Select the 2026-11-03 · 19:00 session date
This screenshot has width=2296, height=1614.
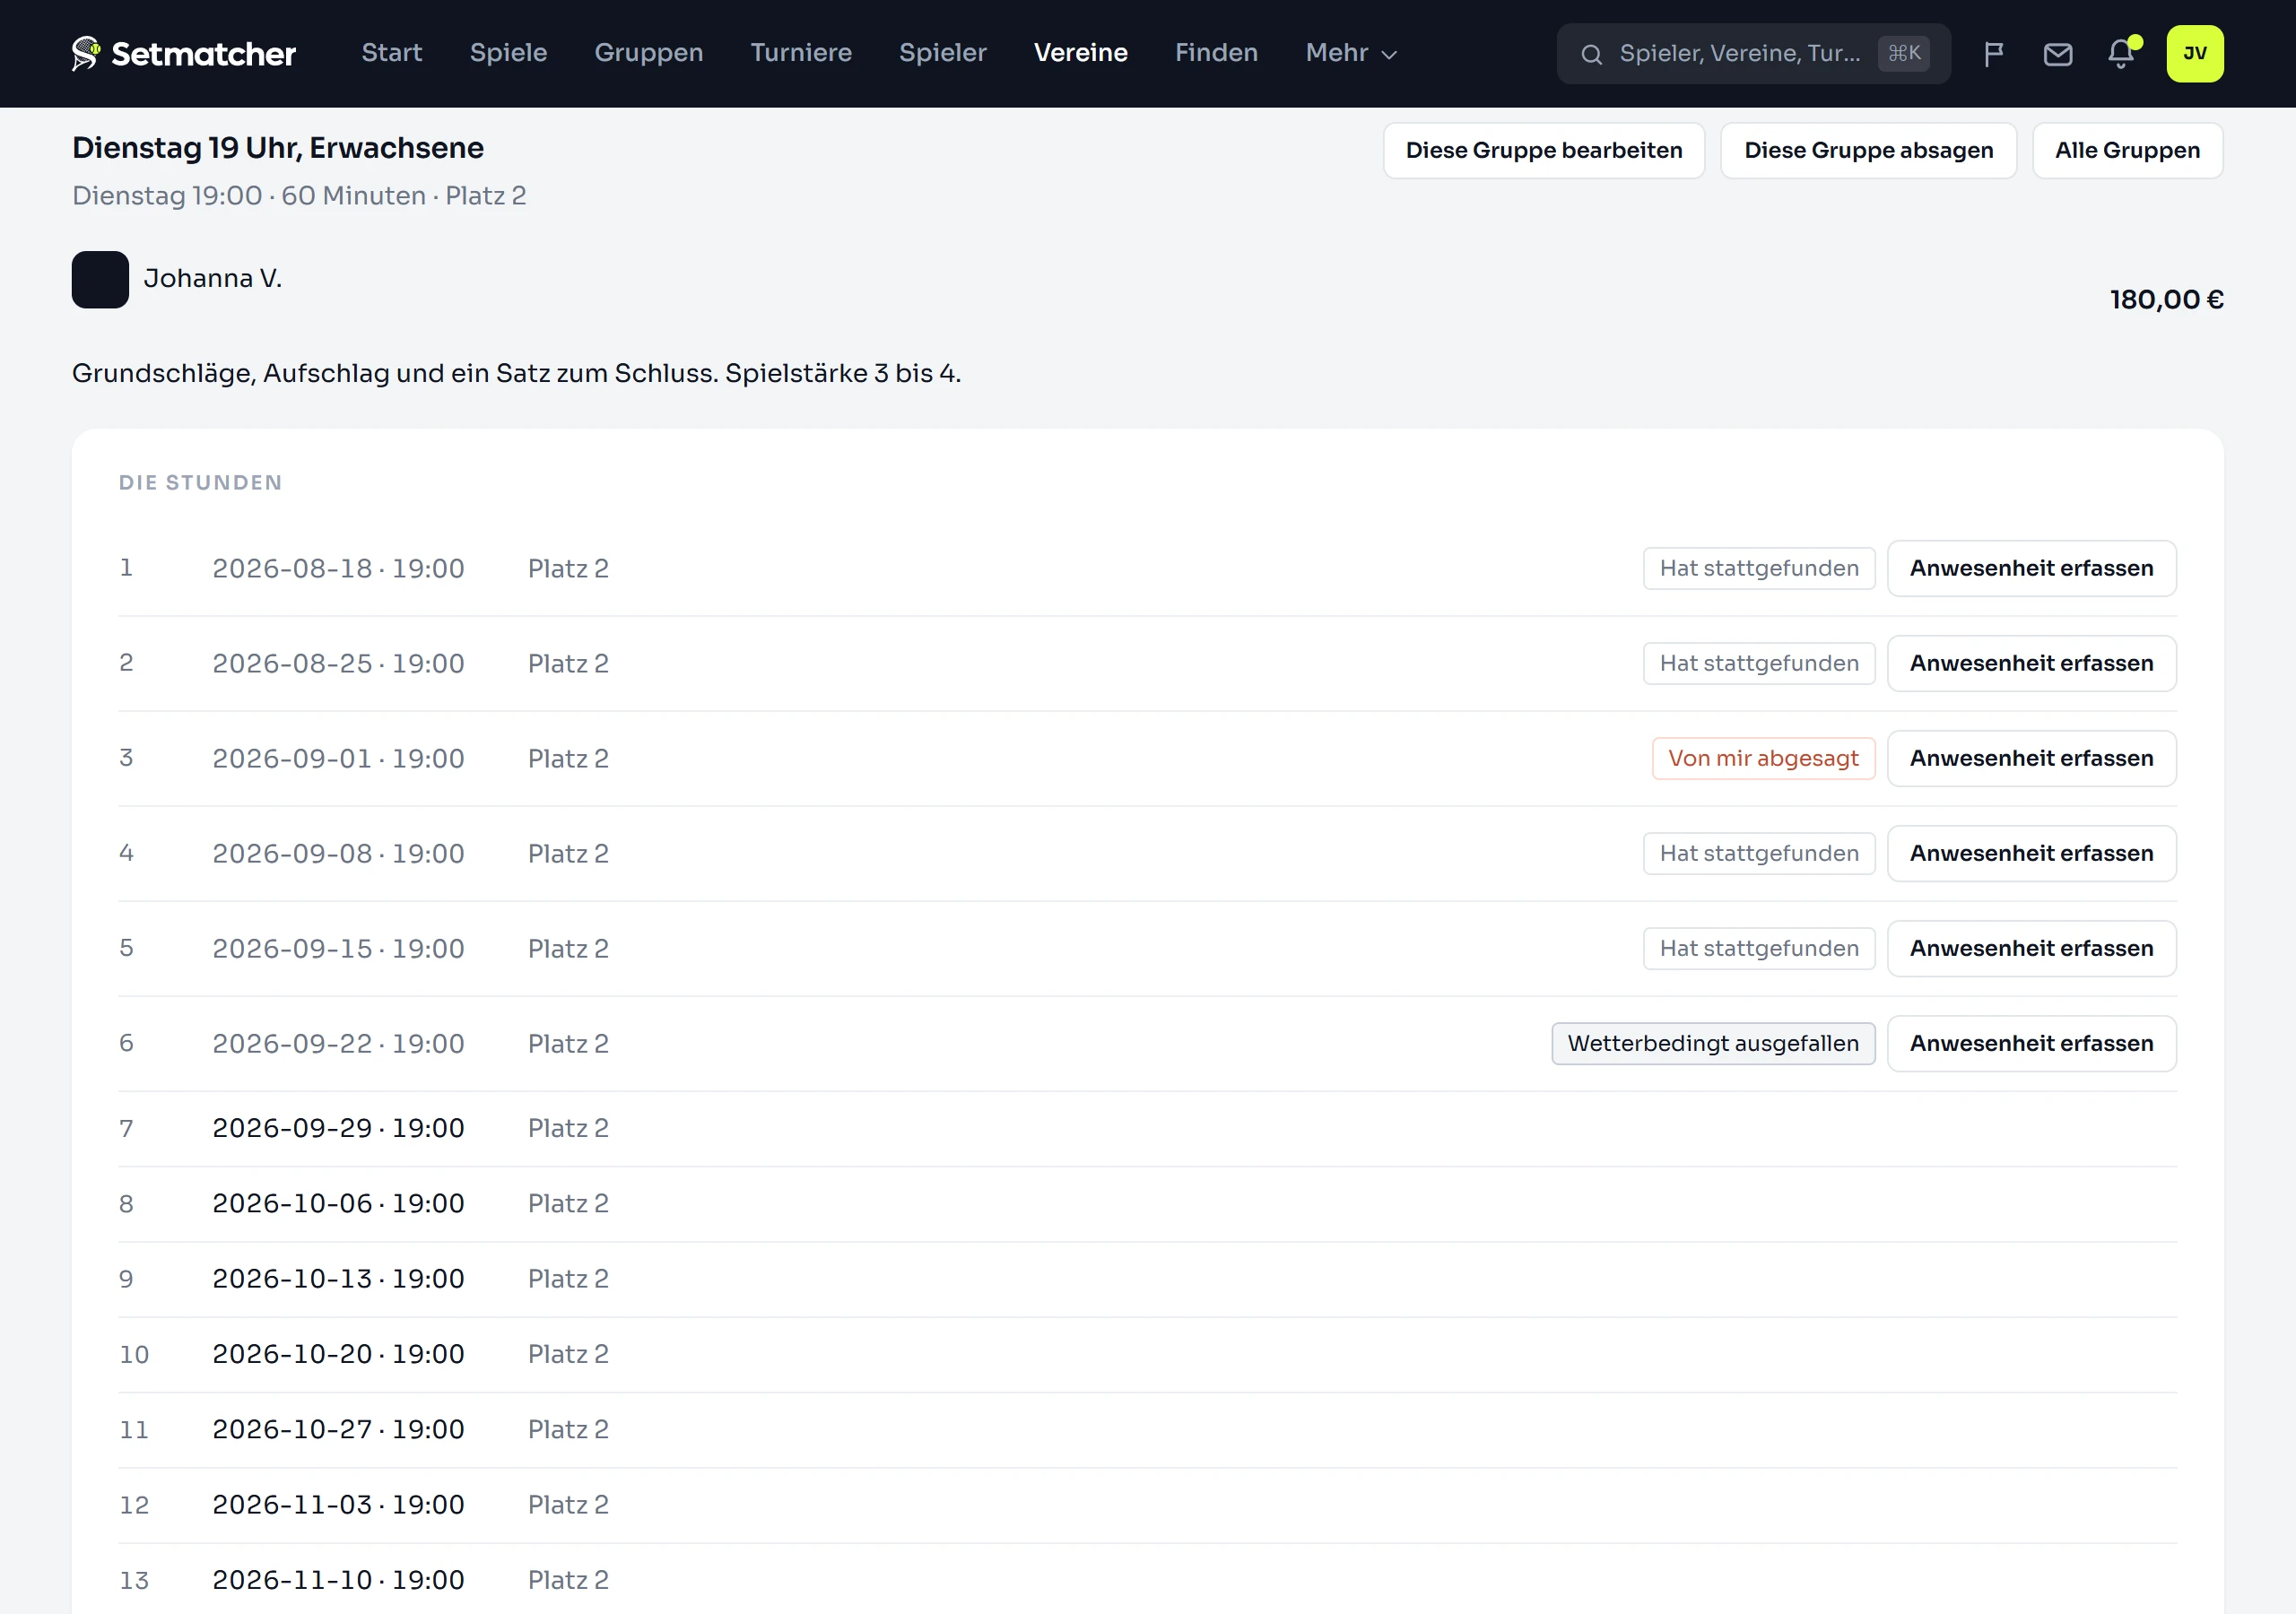338,1505
